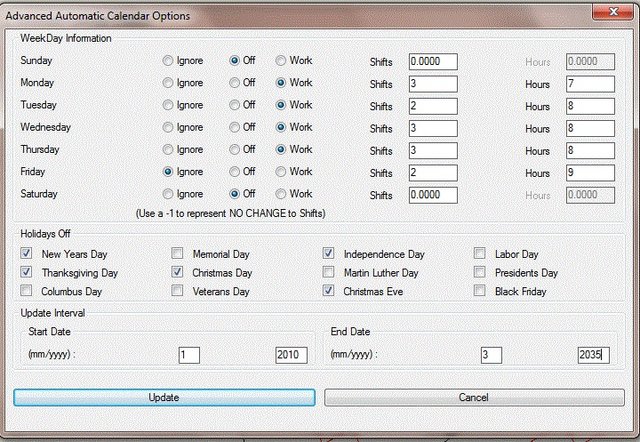The image size is (640, 442).
Task: Cancel the calendar options dialog
Action: coord(474,398)
